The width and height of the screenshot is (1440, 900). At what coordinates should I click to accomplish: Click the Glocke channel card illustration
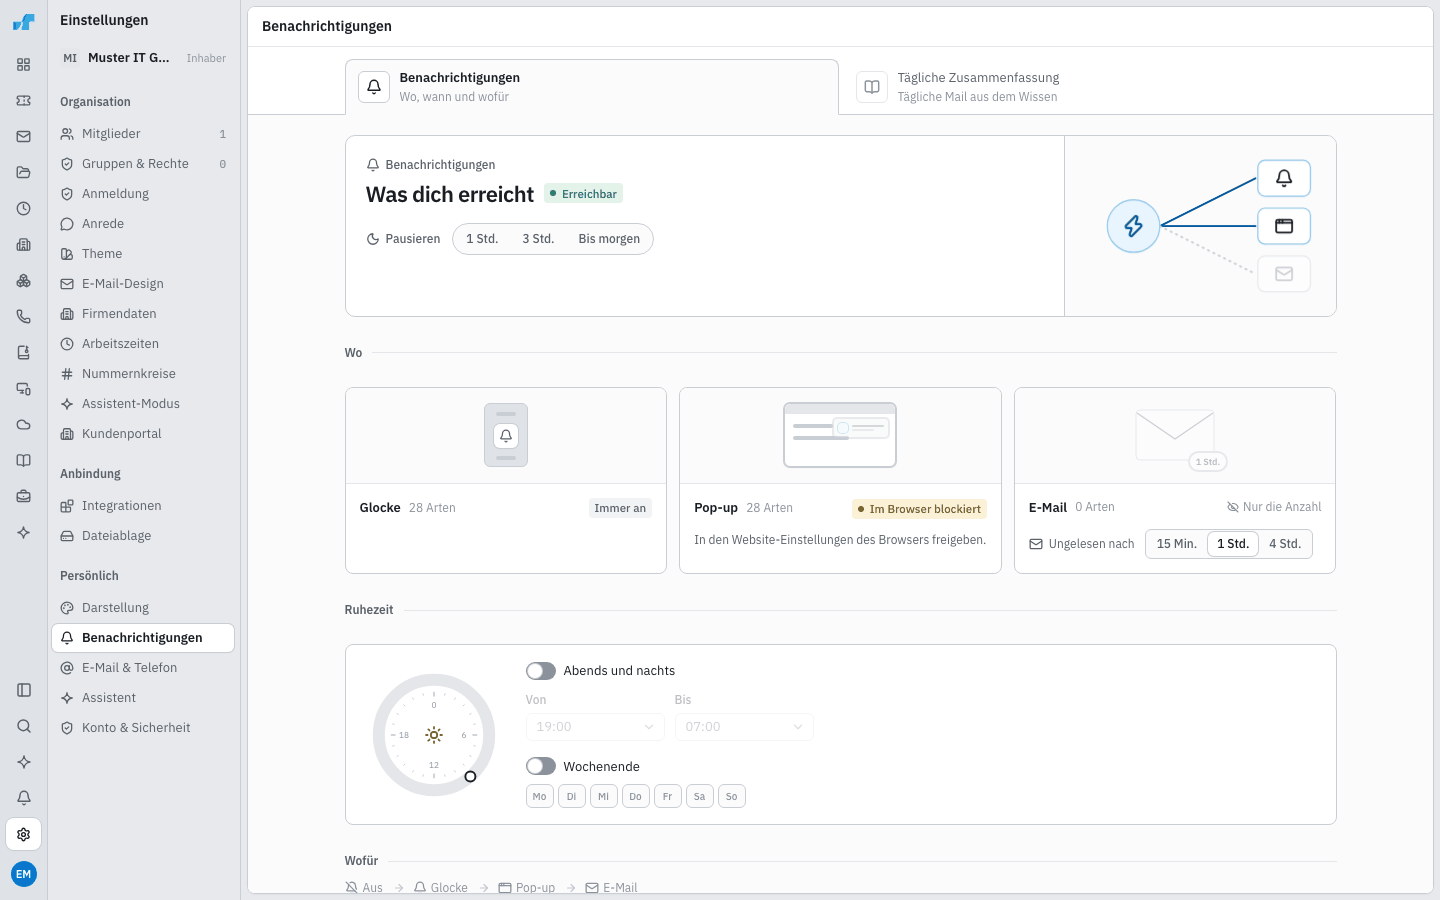point(506,435)
